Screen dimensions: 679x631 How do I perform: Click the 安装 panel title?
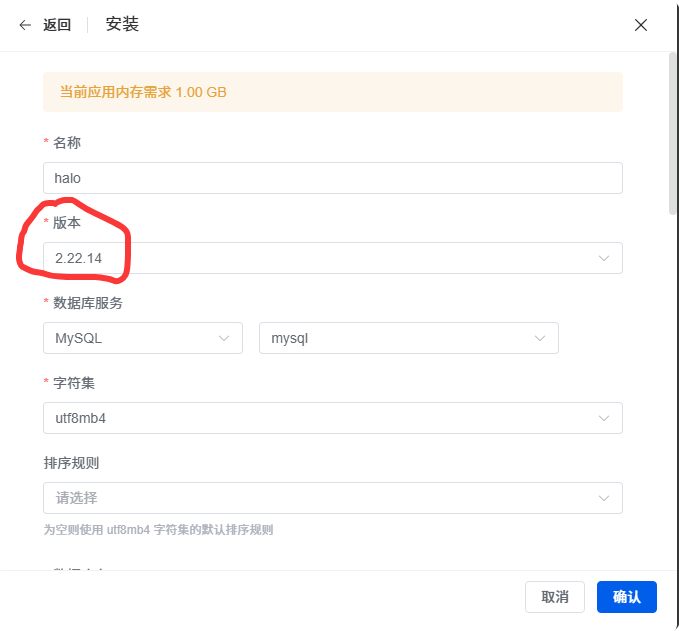(122, 24)
